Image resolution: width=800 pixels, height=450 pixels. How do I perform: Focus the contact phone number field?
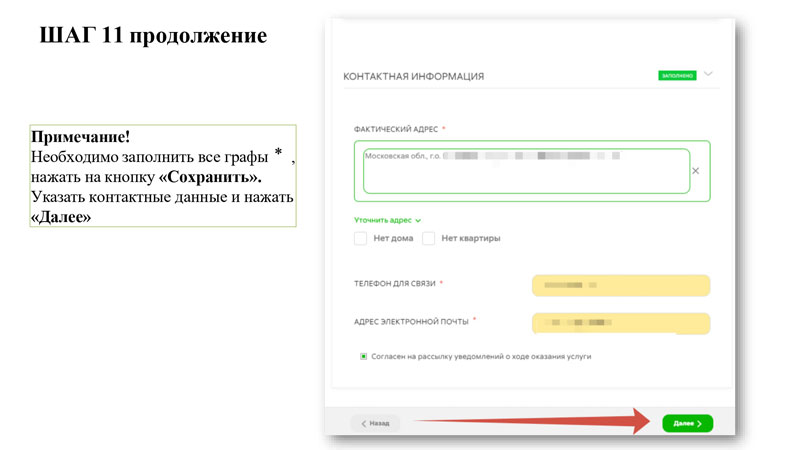coord(621,286)
